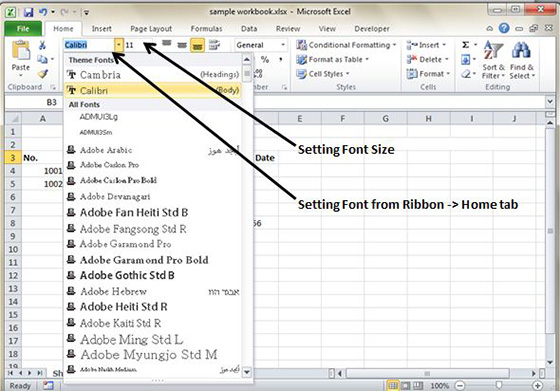Switch to Page Layout view button
560x391 pixels.
point(405,385)
